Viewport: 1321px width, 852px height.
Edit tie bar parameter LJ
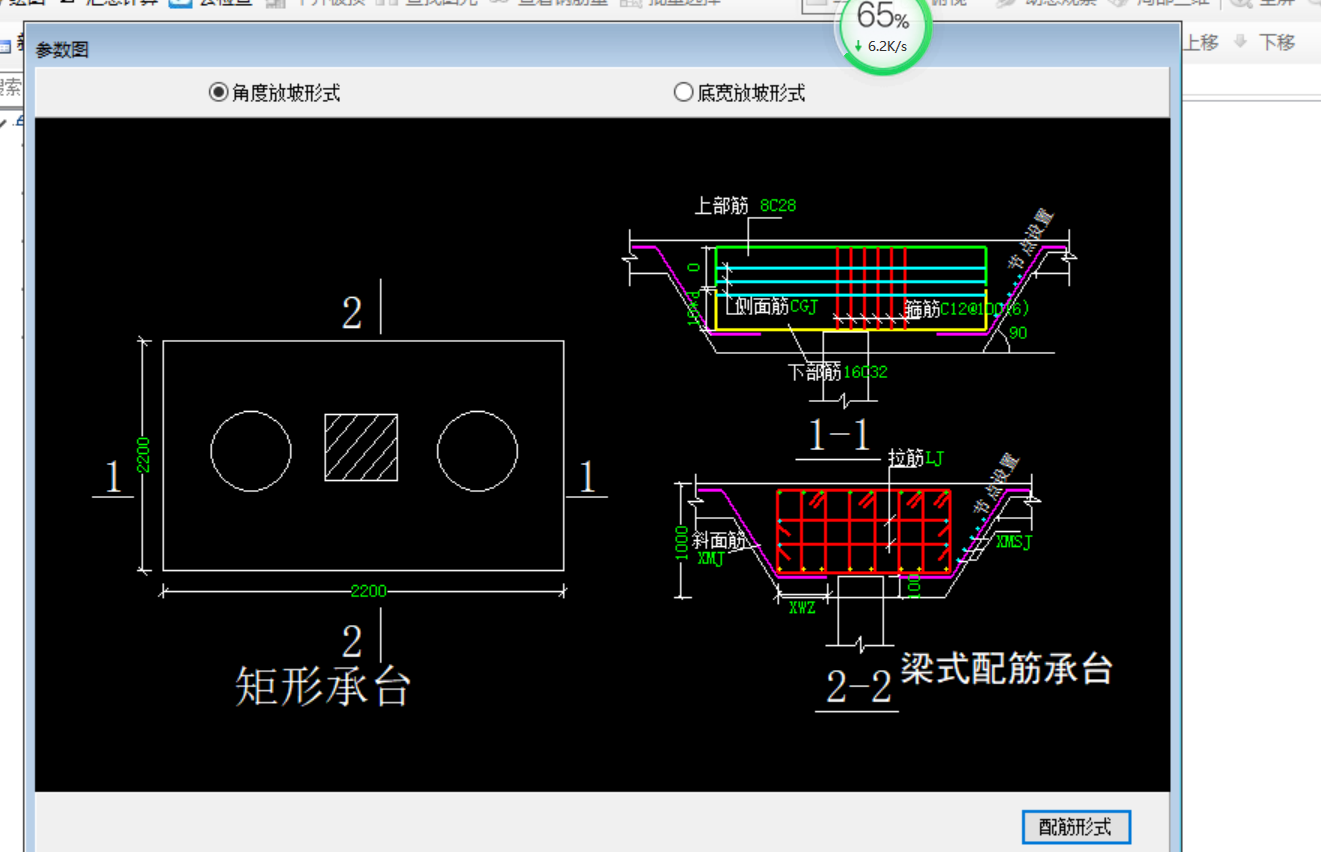934,458
